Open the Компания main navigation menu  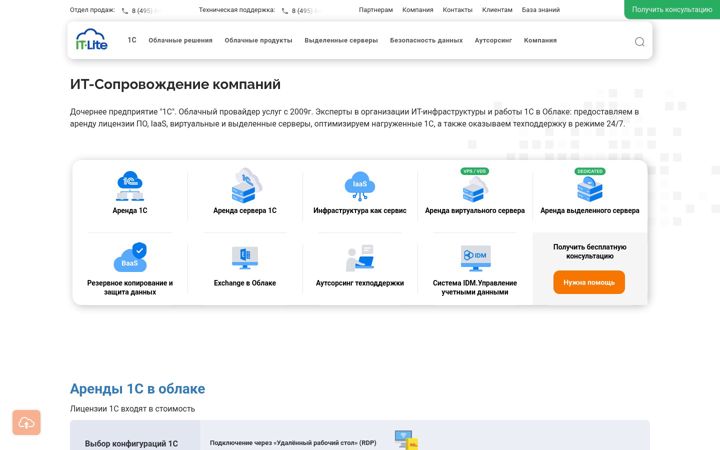coord(540,40)
